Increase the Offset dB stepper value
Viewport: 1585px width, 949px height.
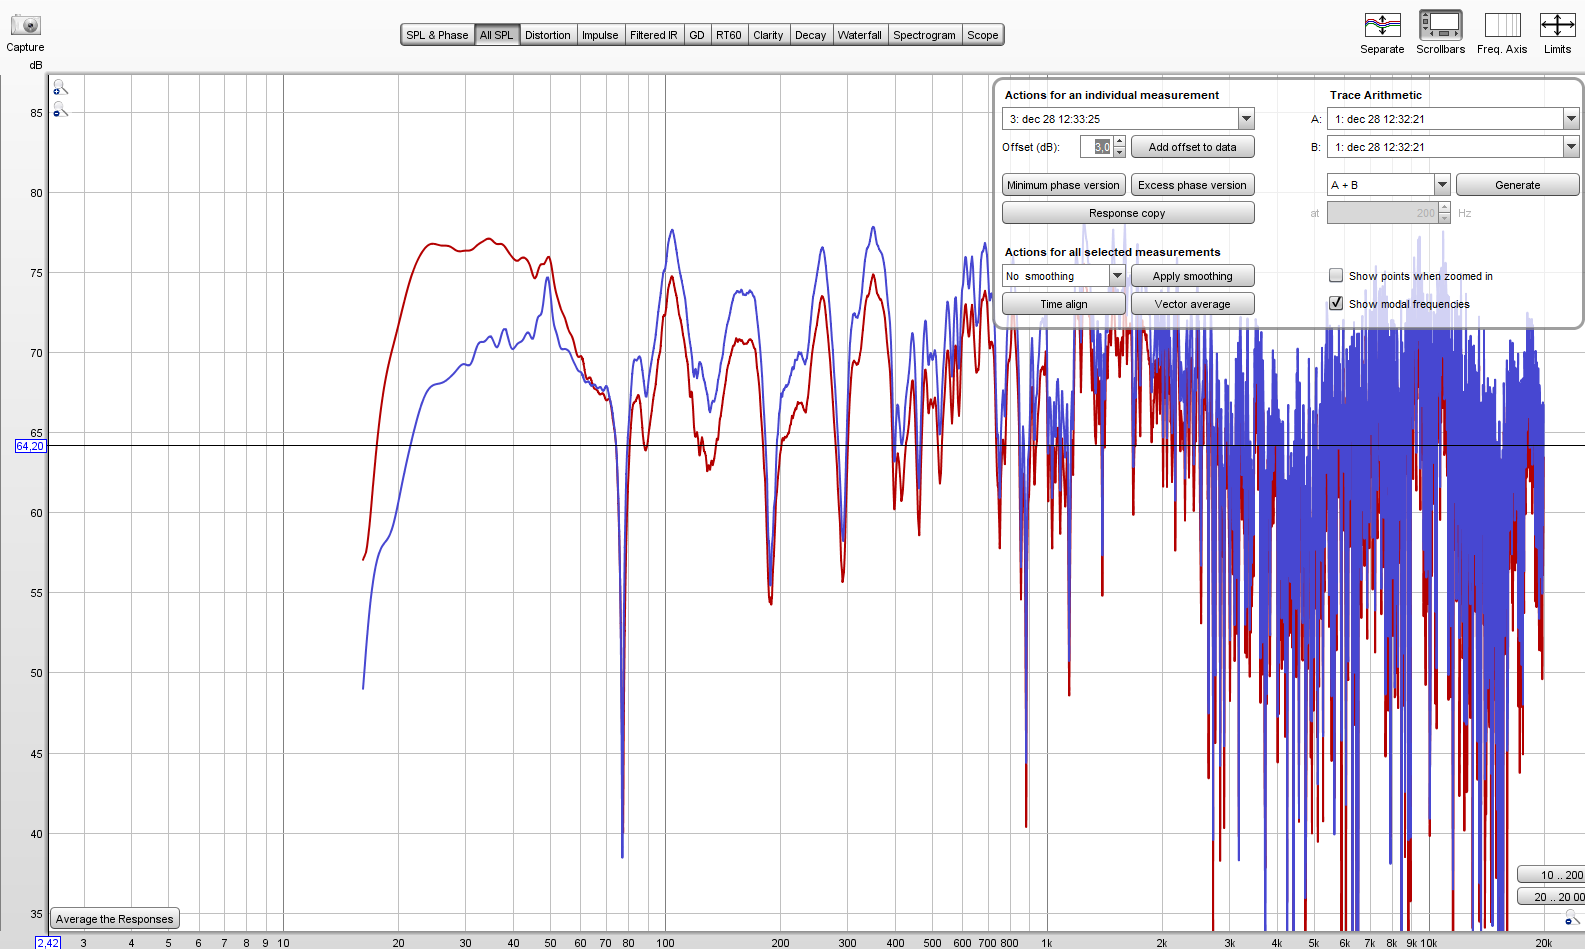click(x=1119, y=141)
